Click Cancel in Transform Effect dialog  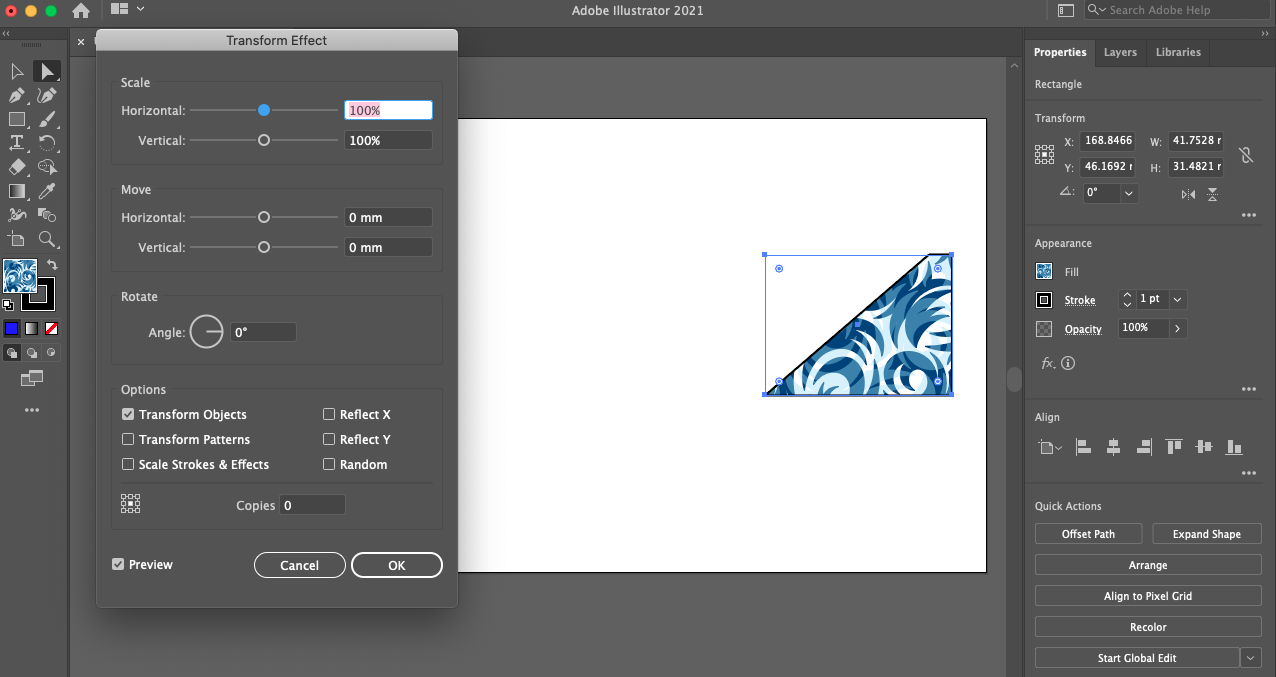click(x=299, y=565)
